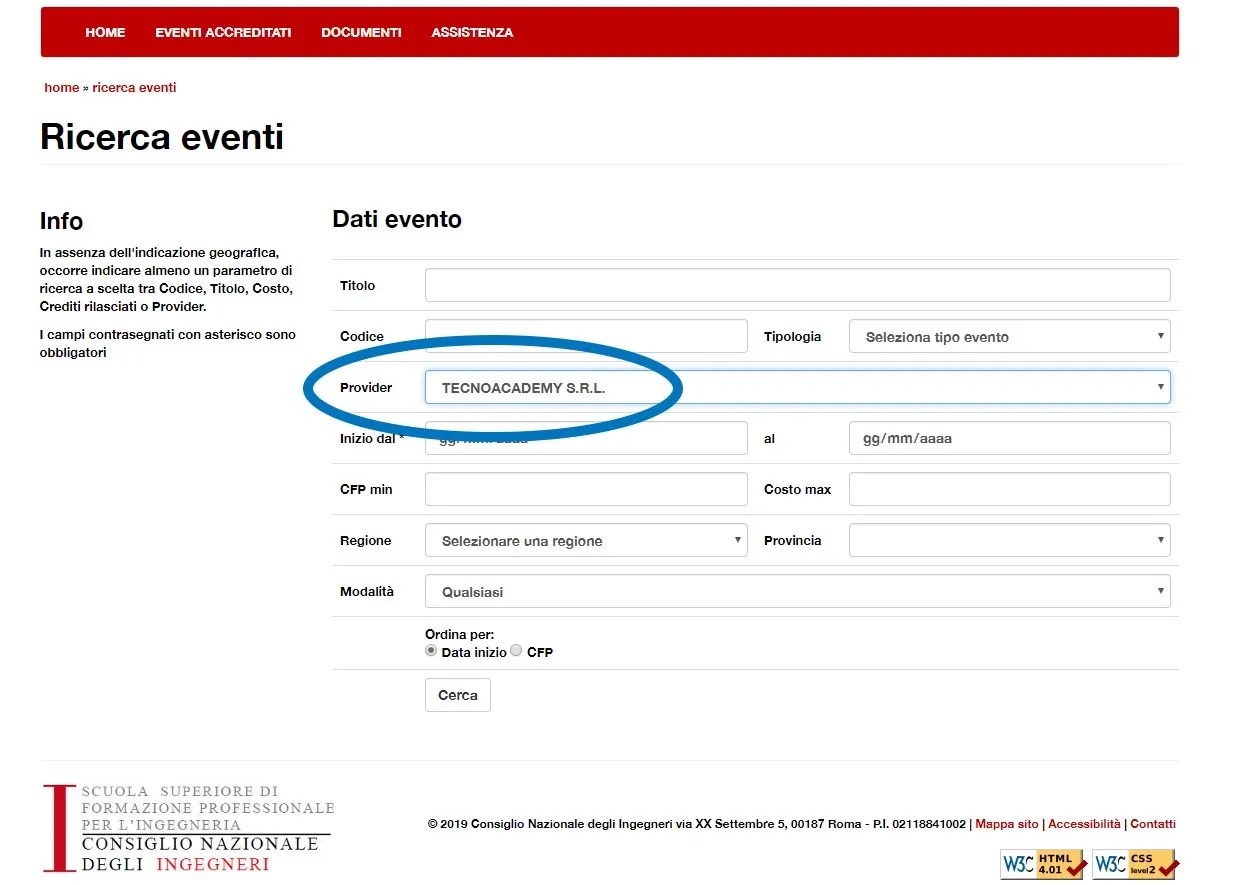
Task: Open the Modalità dropdown showing Qualsiasi
Action: pos(797,591)
